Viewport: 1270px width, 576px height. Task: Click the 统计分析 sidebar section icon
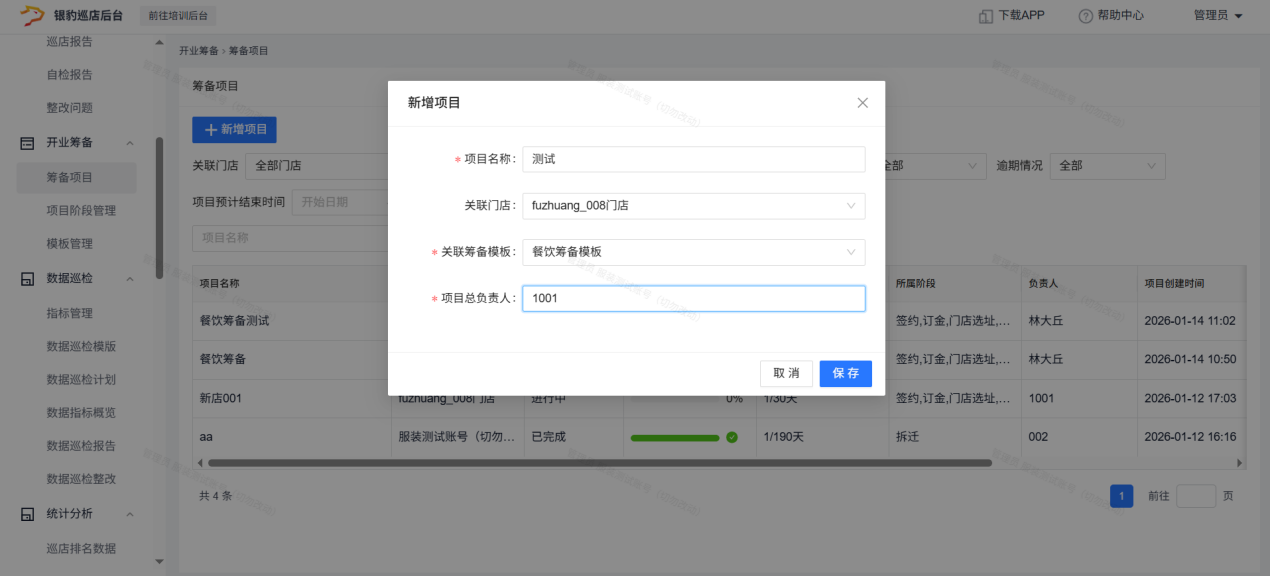tap(28, 514)
